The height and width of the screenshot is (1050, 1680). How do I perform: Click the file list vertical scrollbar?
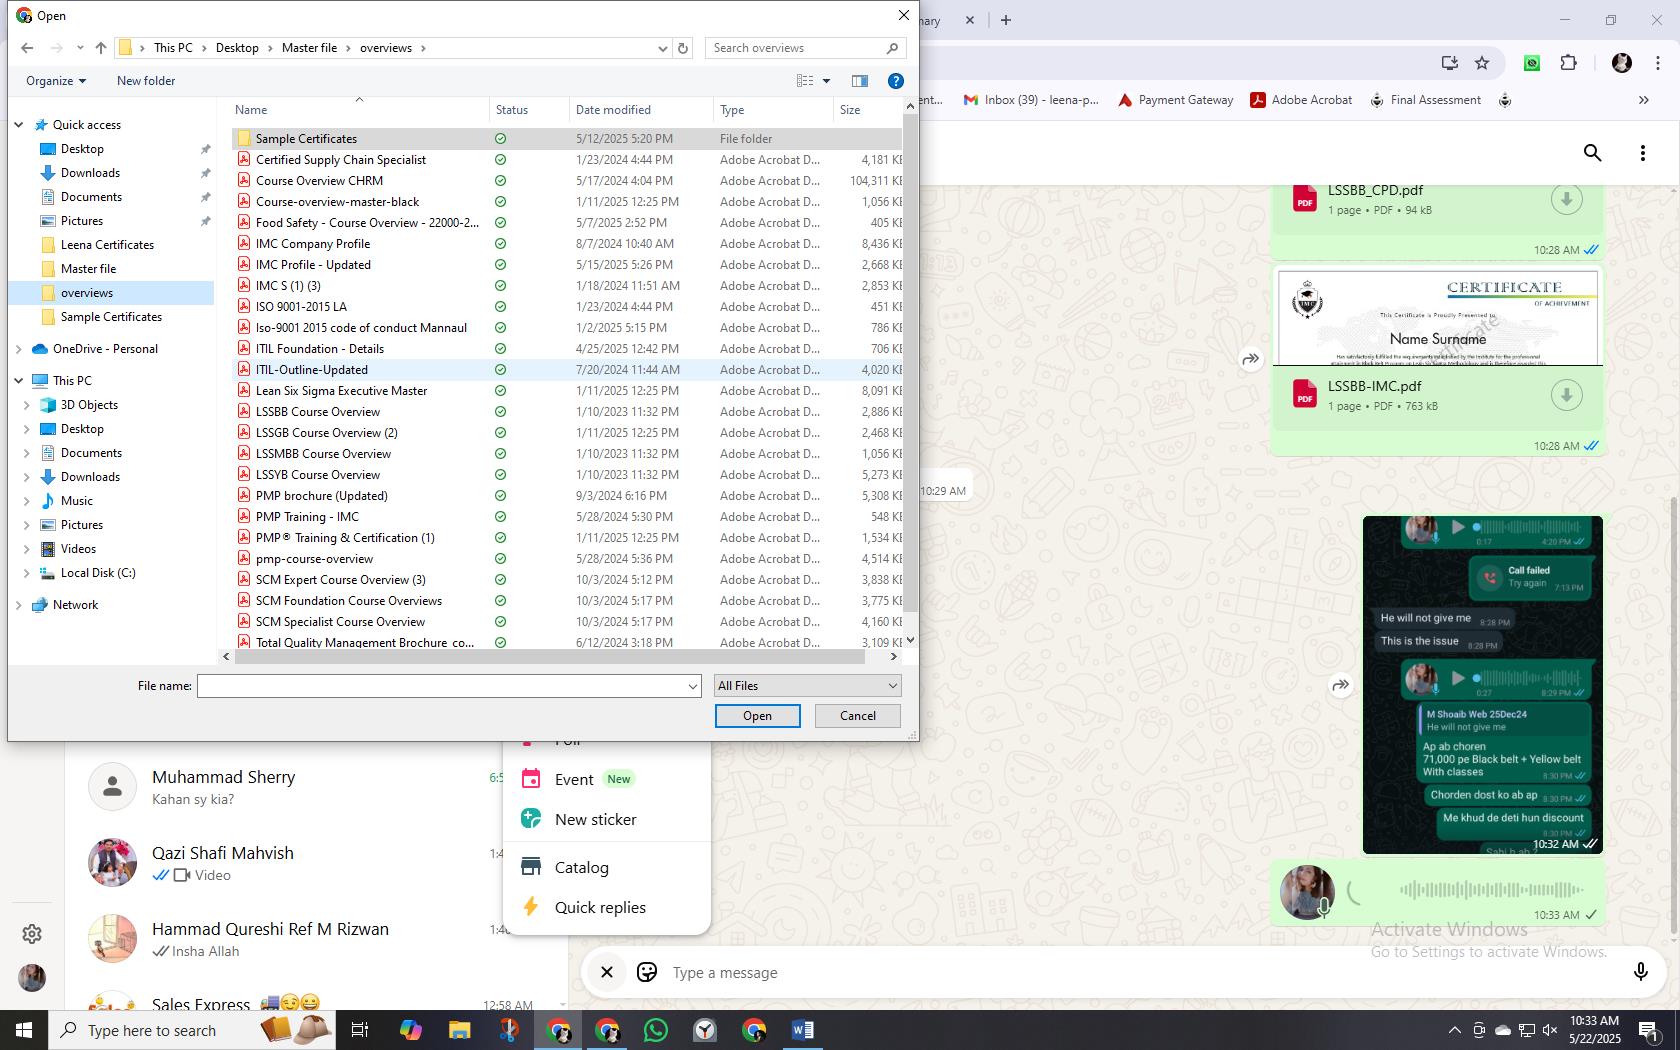click(x=910, y=362)
